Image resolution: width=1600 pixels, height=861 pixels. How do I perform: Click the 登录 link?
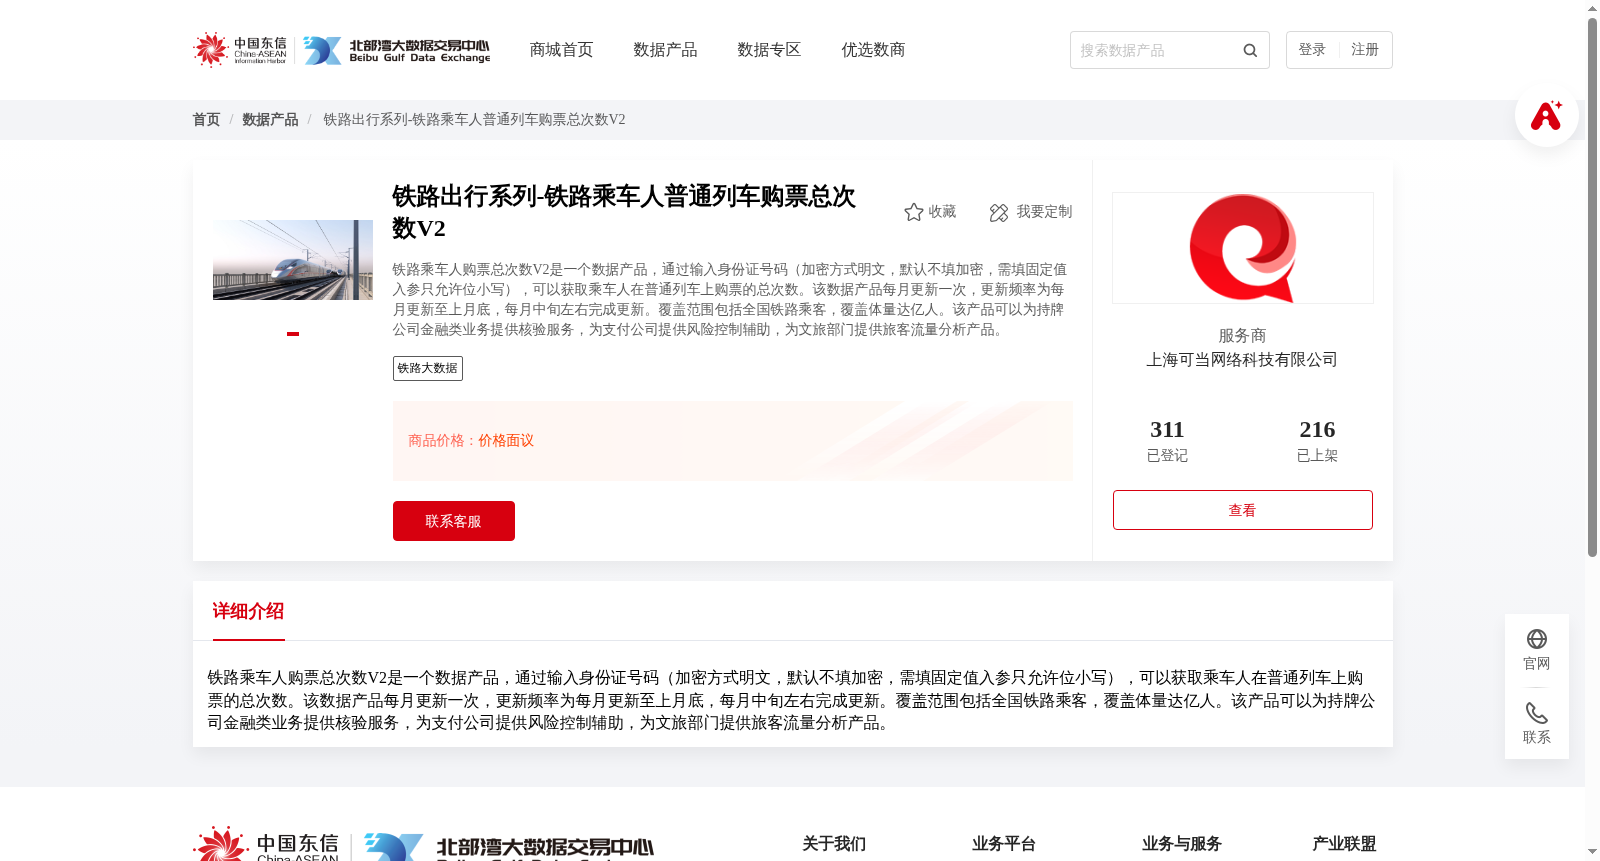1312,50
